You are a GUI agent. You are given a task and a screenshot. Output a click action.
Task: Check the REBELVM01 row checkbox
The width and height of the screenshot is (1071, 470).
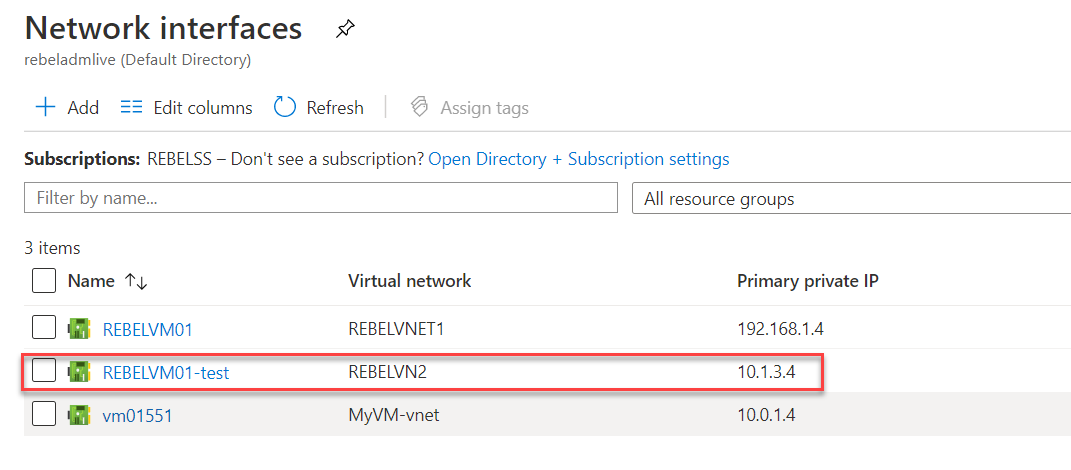pos(44,329)
